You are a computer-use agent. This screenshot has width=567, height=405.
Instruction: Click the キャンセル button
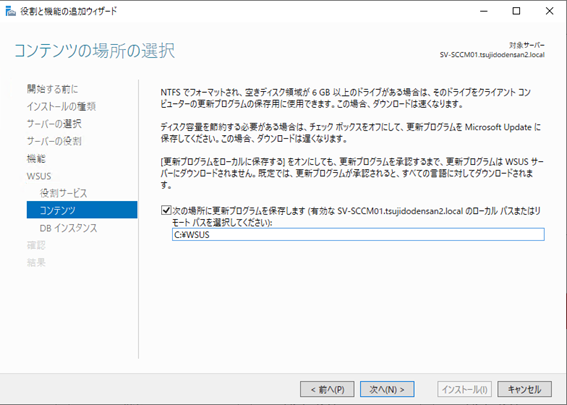click(524, 389)
